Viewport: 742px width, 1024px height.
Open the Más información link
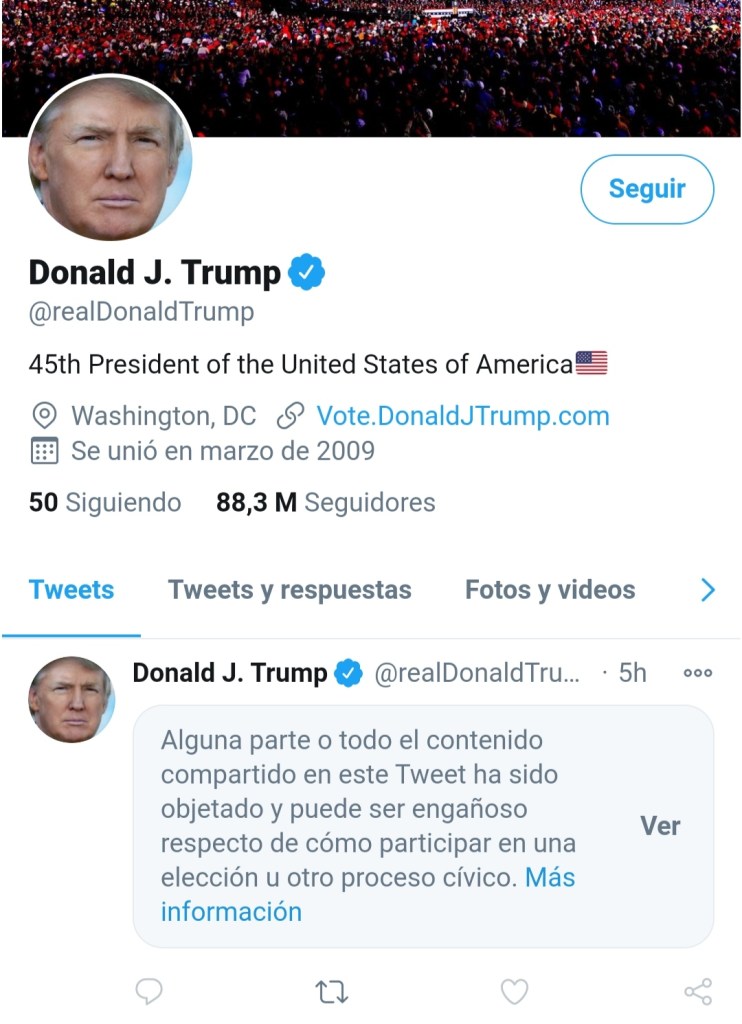click(368, 895)
